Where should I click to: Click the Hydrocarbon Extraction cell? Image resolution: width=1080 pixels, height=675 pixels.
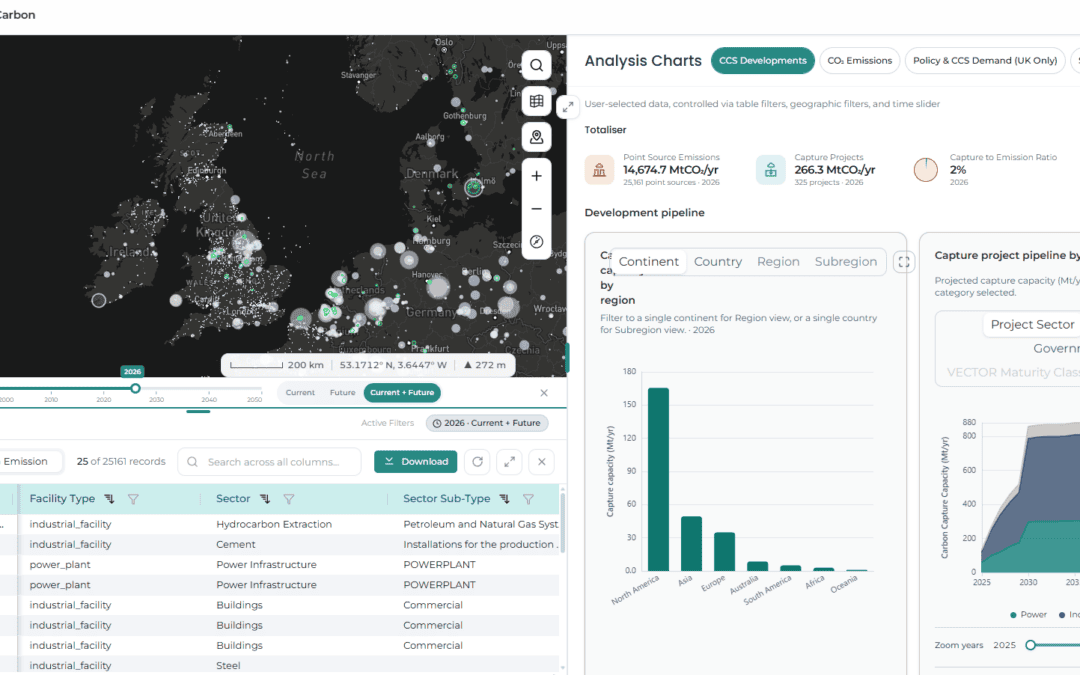click(x=274, y=524)
